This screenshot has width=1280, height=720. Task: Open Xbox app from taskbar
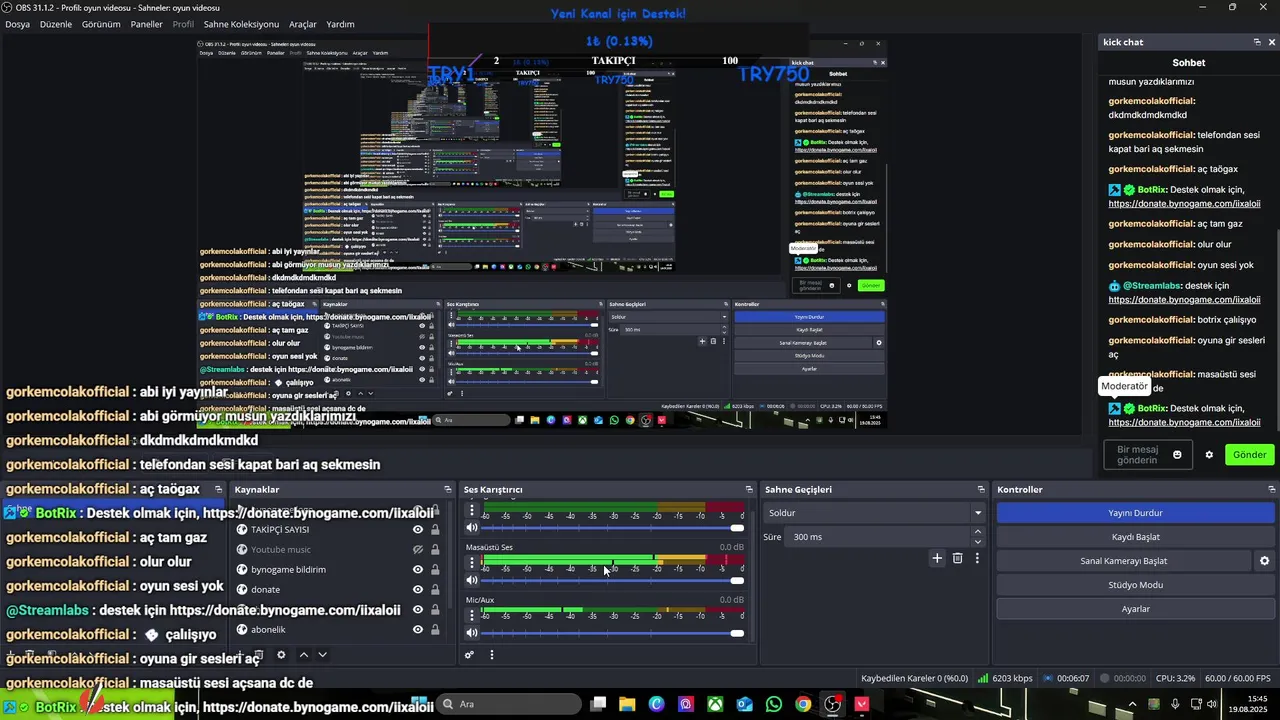coord(715,704)
